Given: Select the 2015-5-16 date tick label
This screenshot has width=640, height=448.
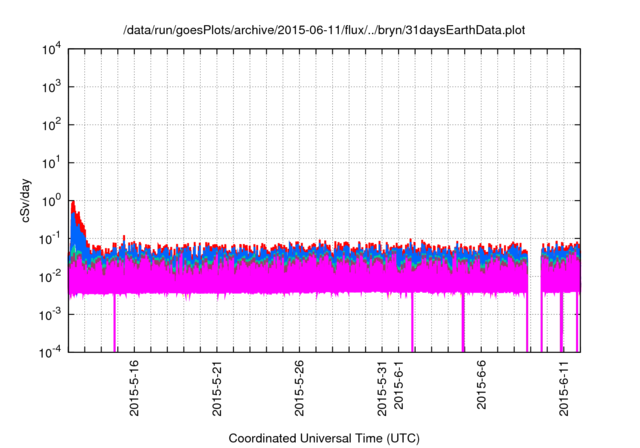Looking at the screenshot, I should (x=135, y=390).
